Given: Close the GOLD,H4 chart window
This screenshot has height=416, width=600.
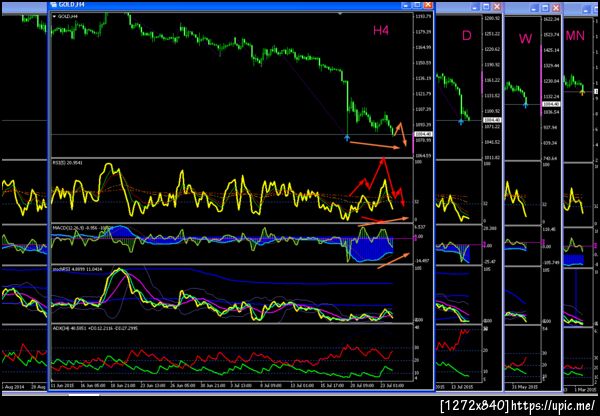Looking at the screenshot, I should [428, 5].
